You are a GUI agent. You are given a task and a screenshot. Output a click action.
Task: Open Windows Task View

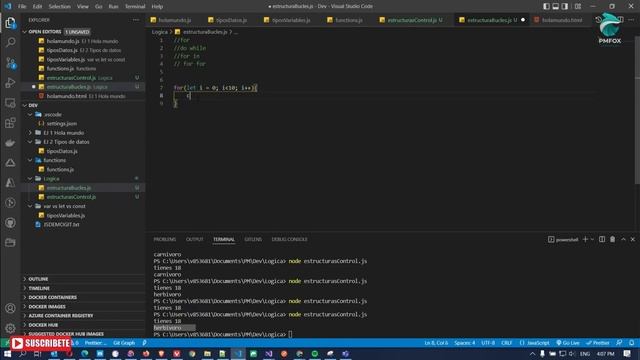38,353
